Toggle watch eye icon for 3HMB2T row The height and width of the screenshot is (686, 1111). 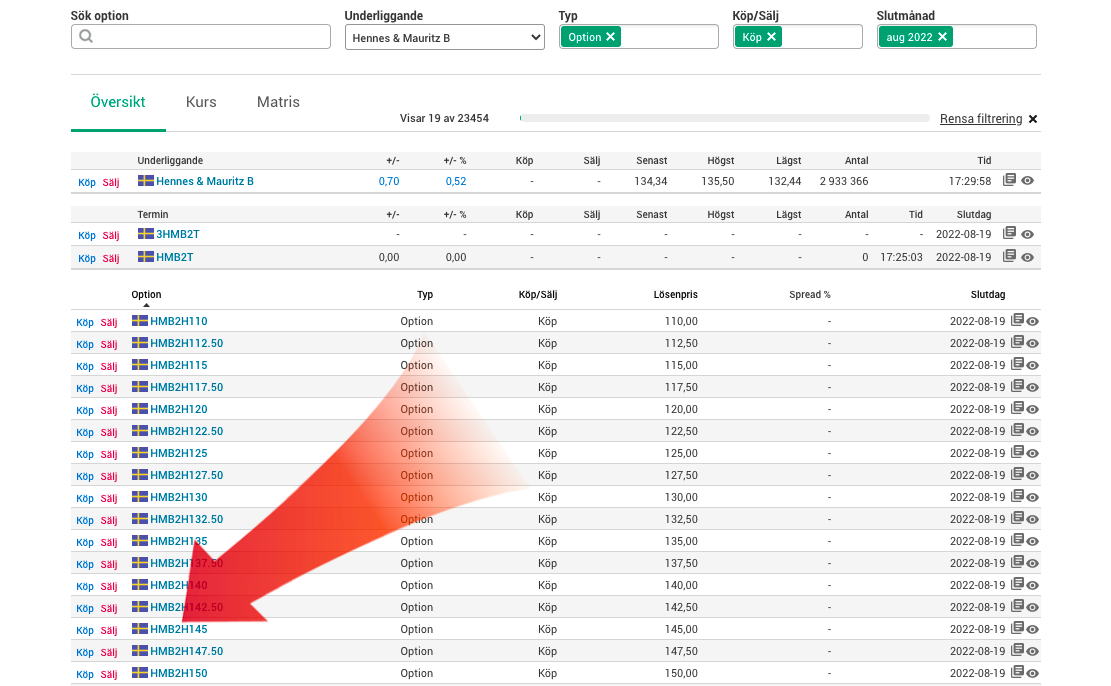coord(1027,234)
